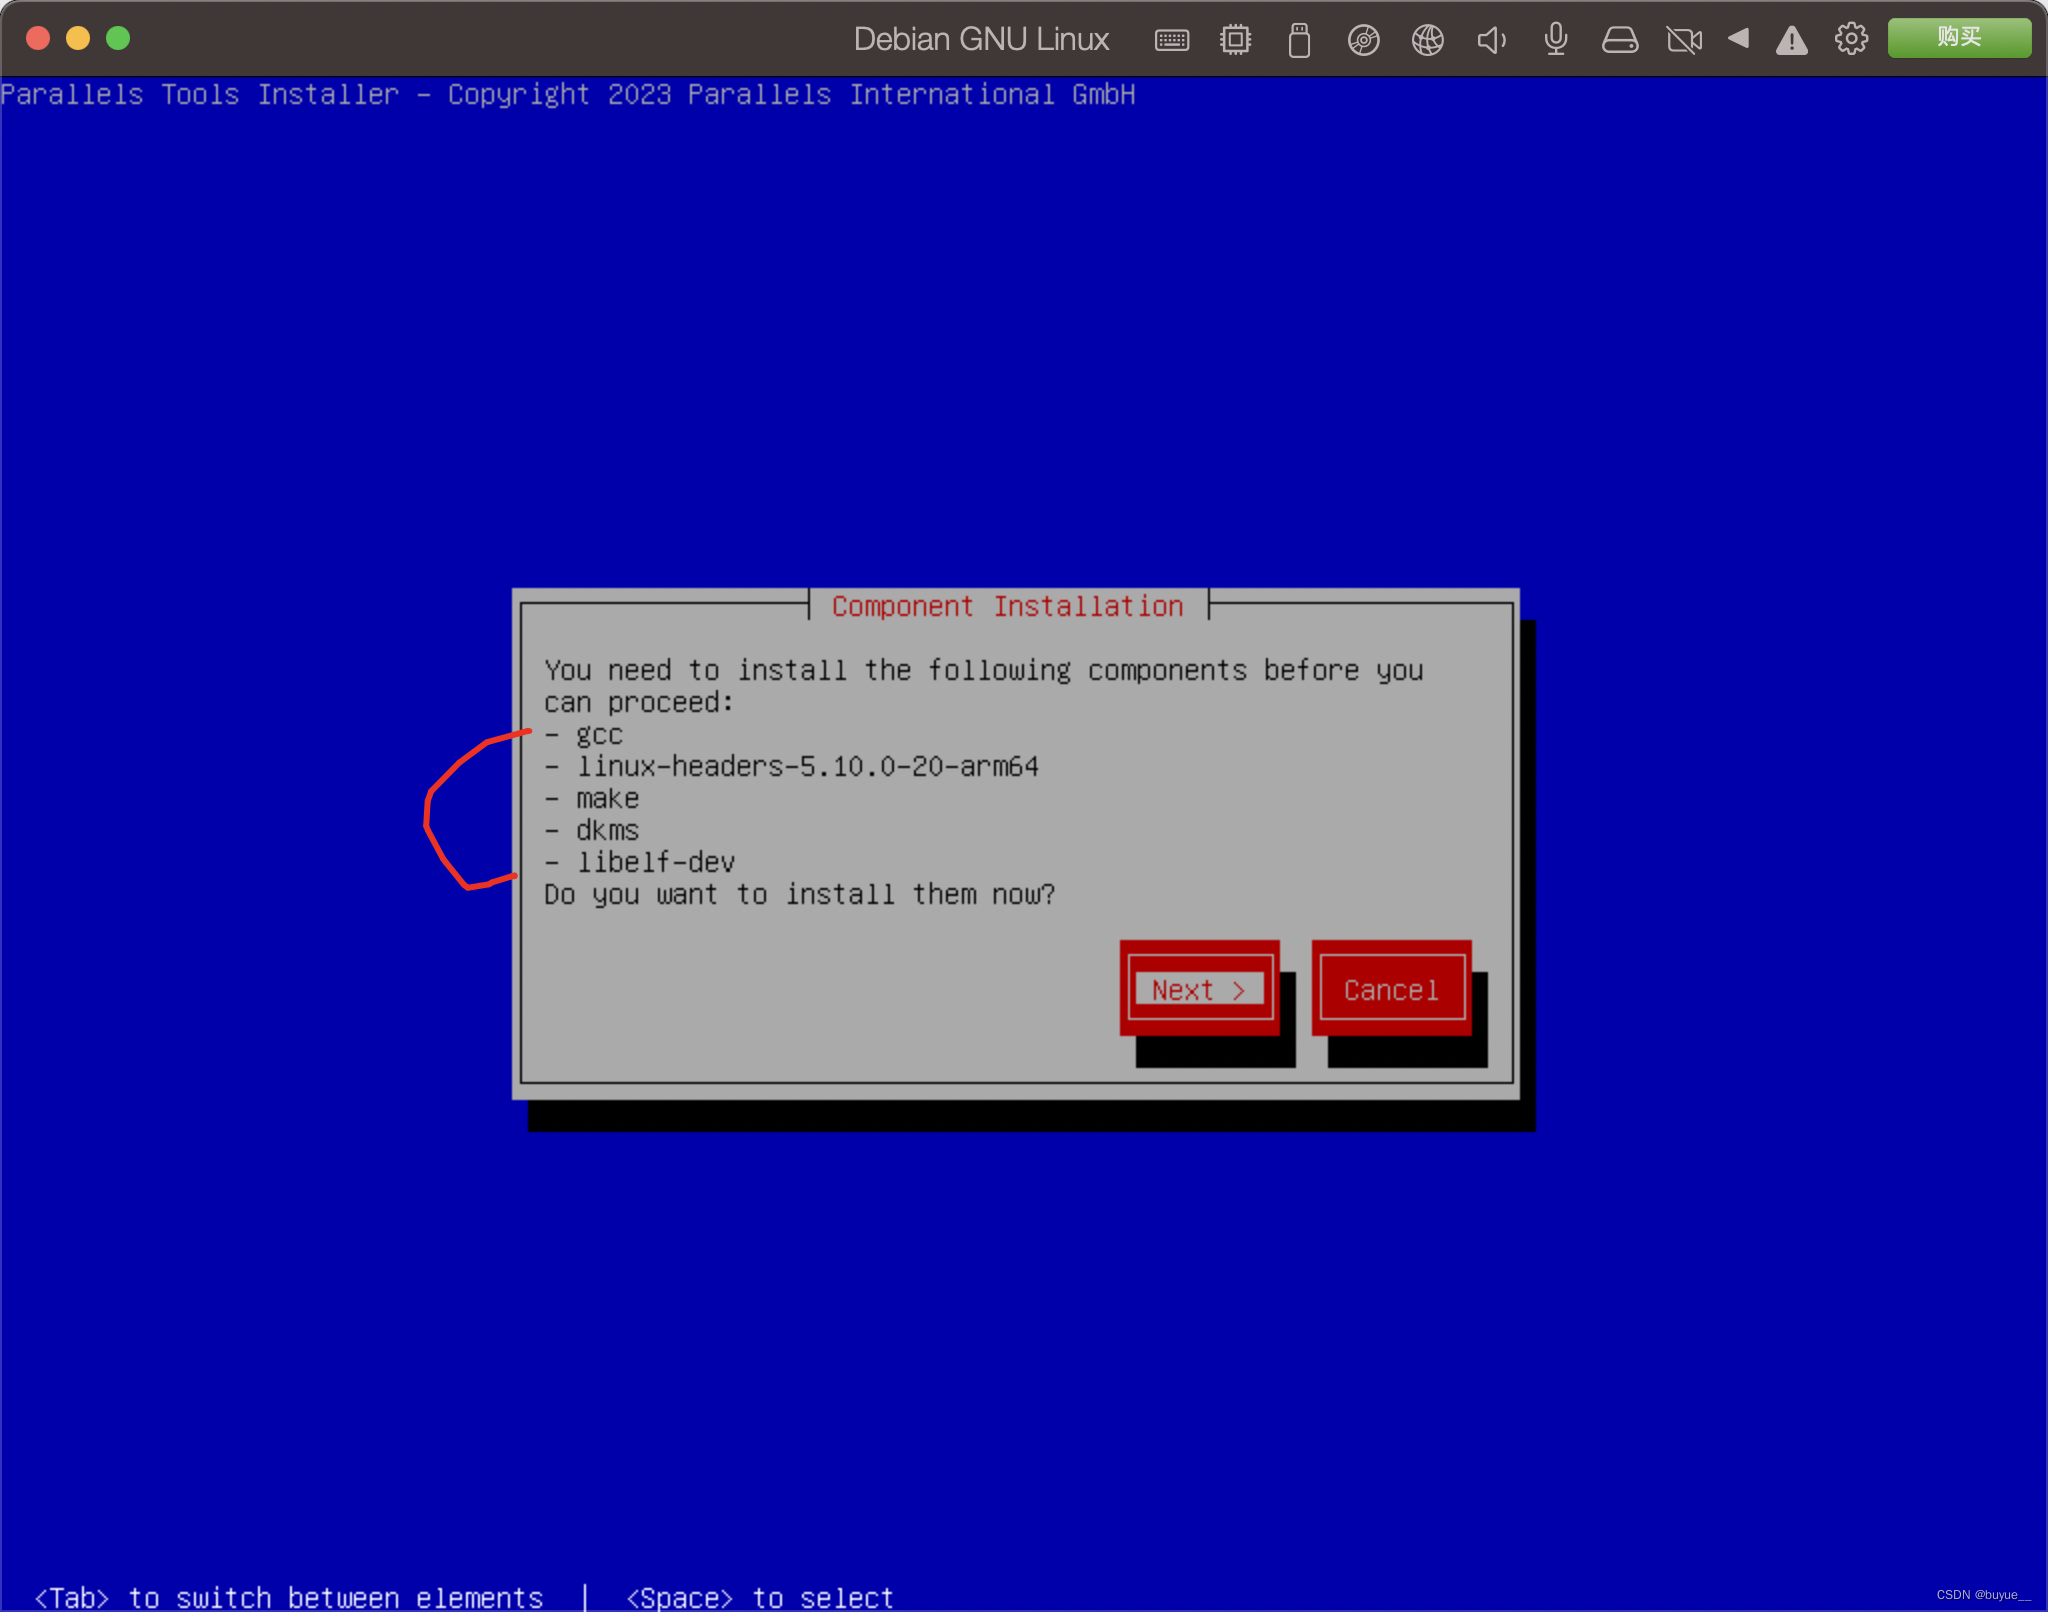The height and width of the screenshot is (1612, 2048).
Task: Open the CD/DVD disc icon
Action: coord(1363,40)
